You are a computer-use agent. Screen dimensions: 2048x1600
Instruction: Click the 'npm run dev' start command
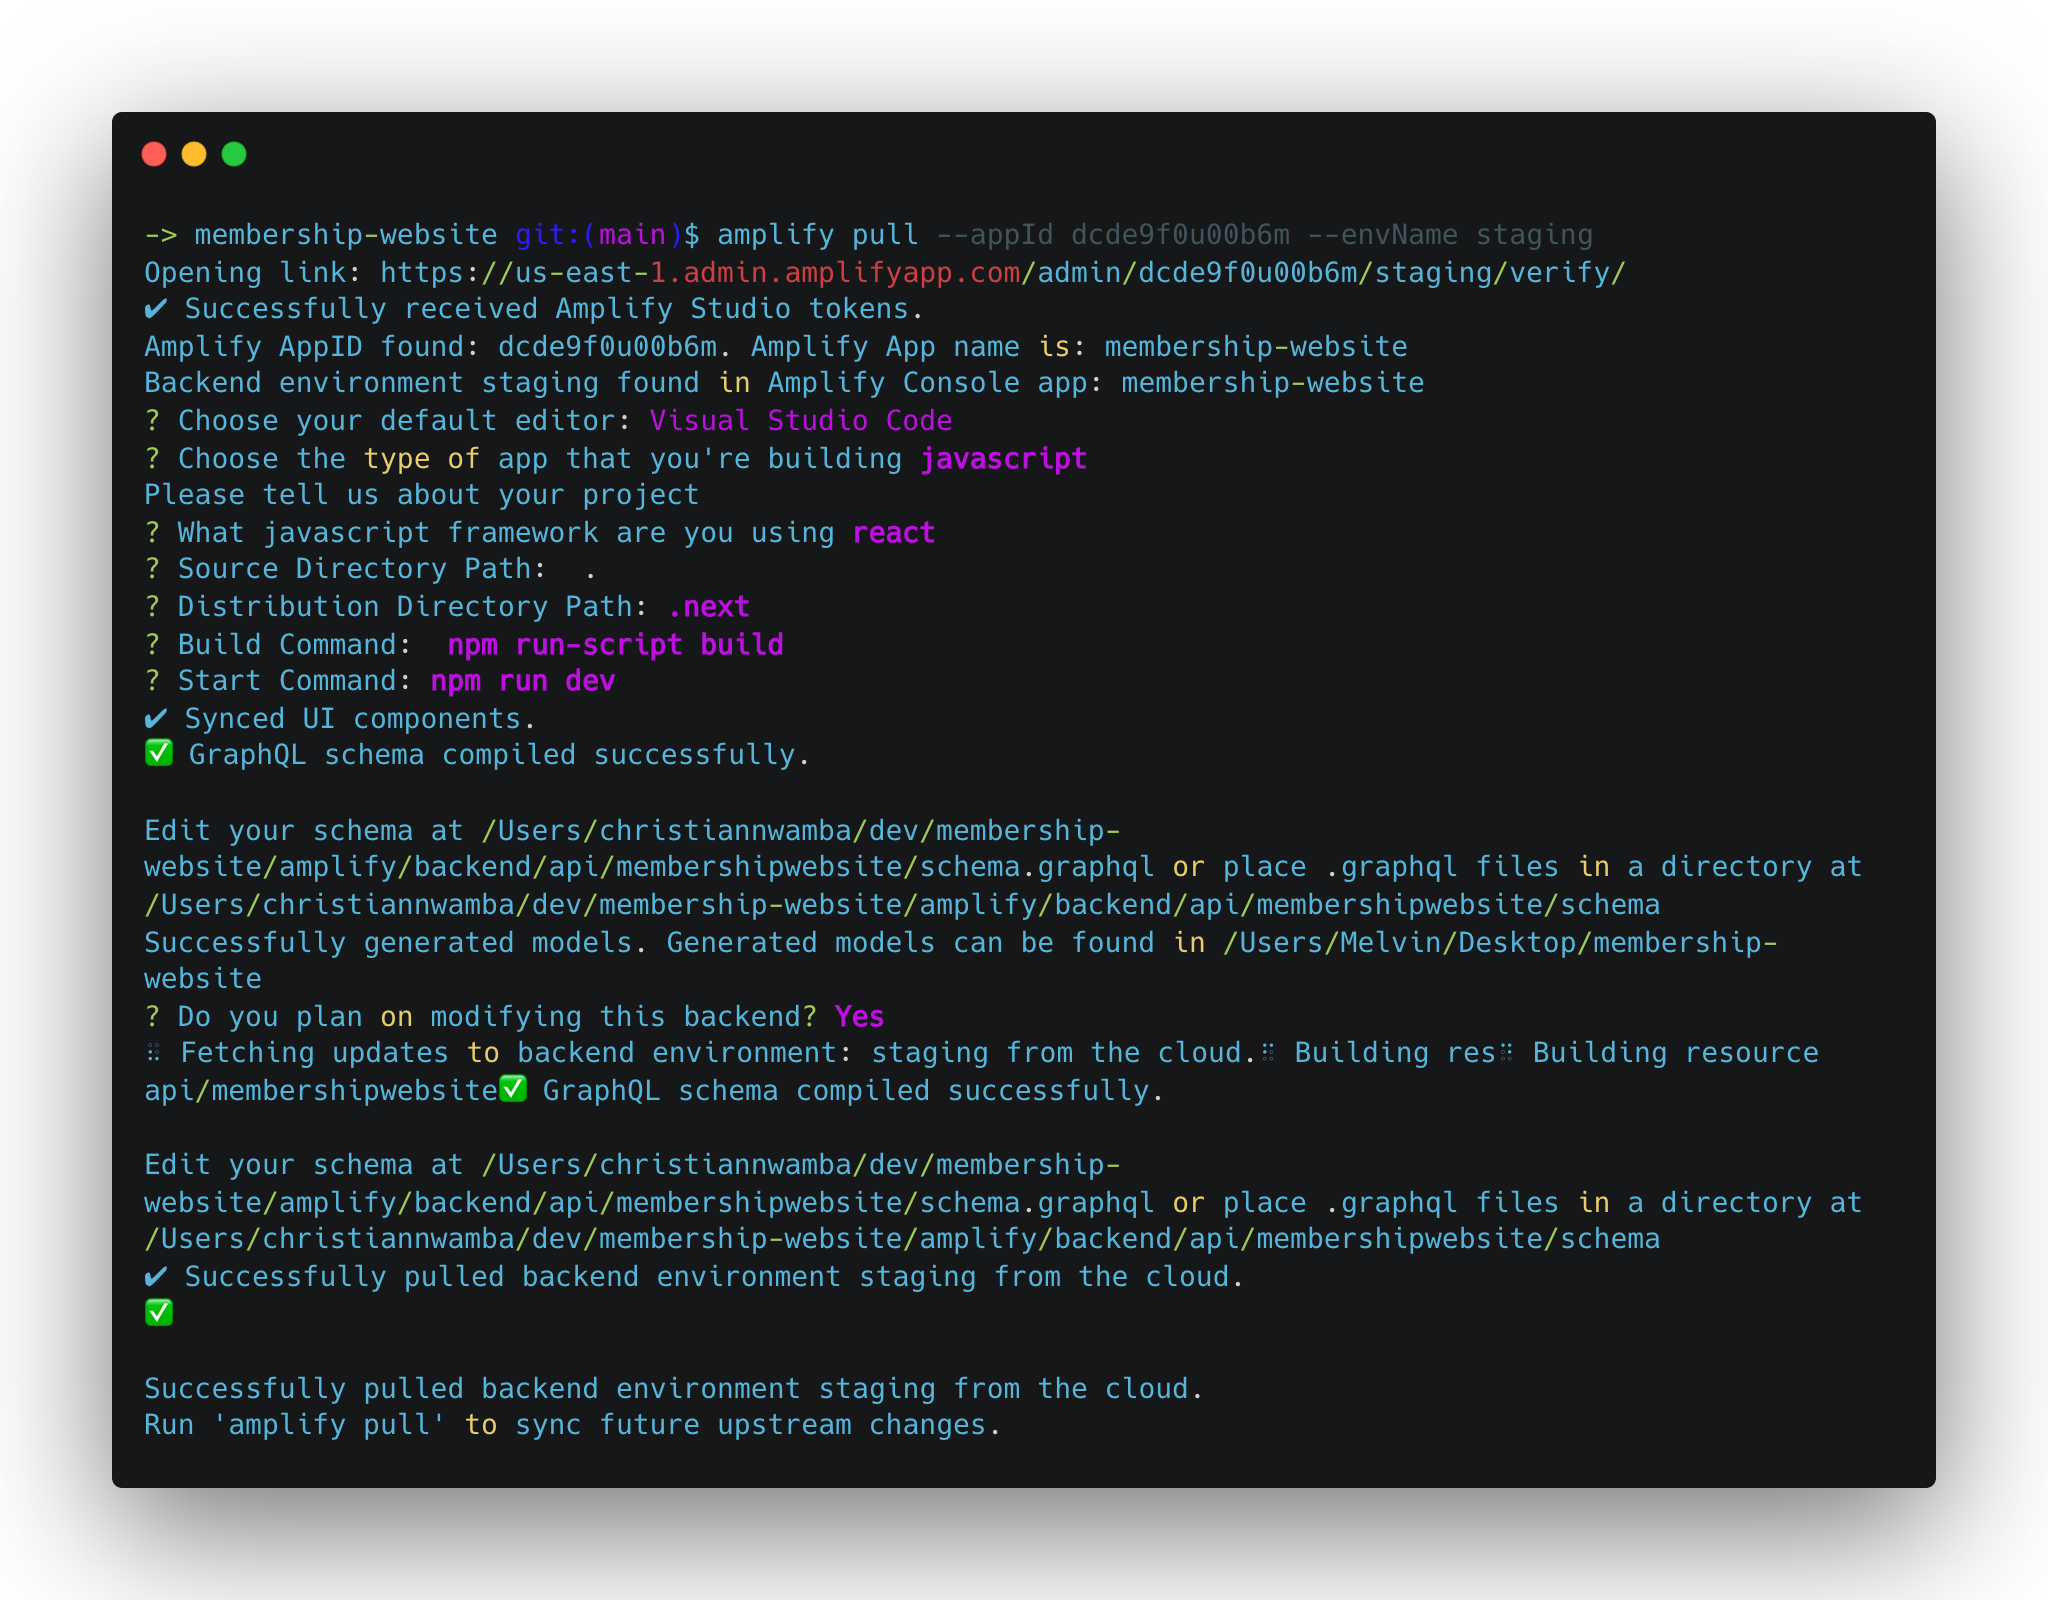523,681
